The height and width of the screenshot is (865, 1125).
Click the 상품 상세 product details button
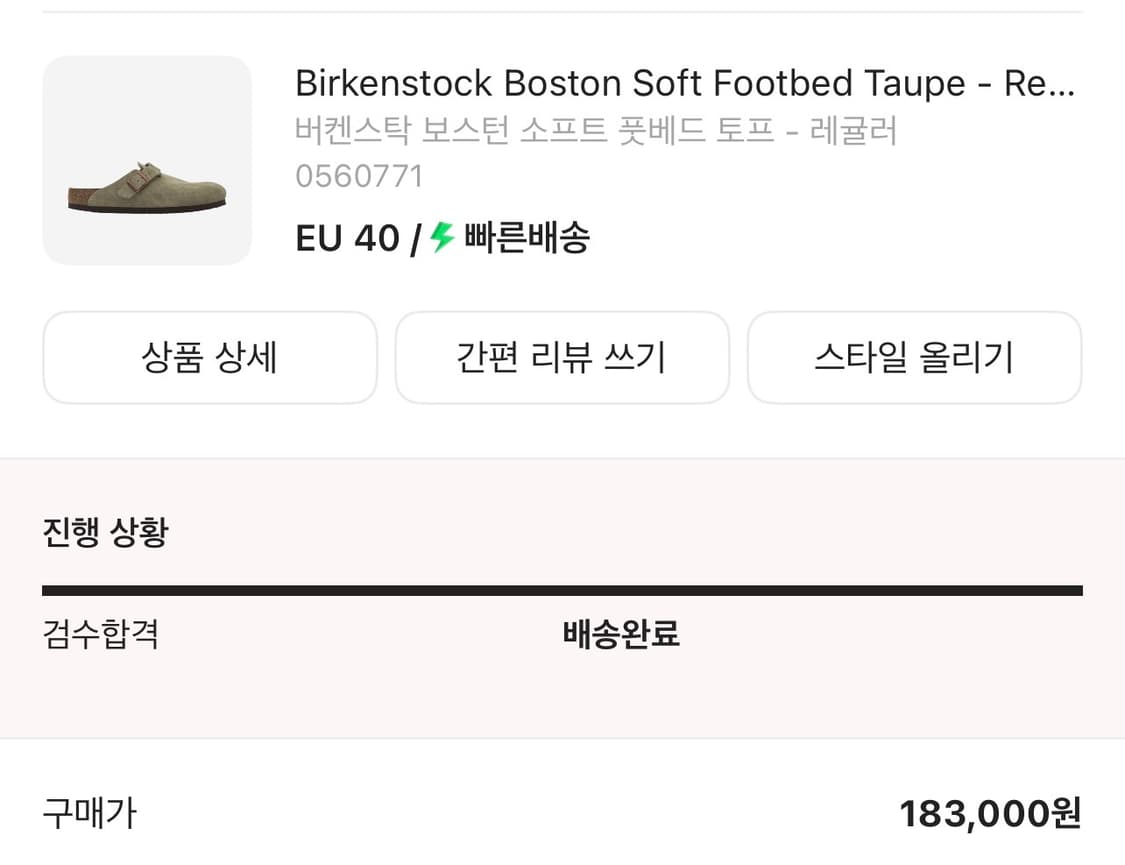click(x=210, y=357)
